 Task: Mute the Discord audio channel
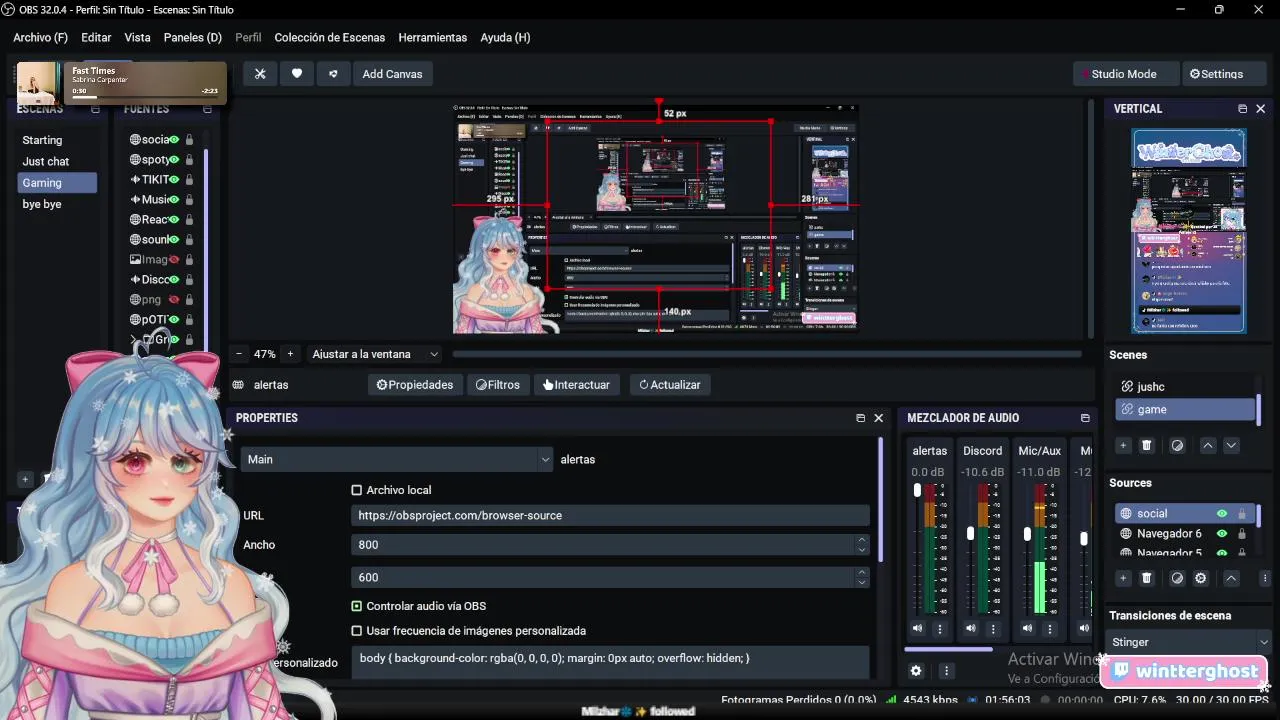[970, 628]
